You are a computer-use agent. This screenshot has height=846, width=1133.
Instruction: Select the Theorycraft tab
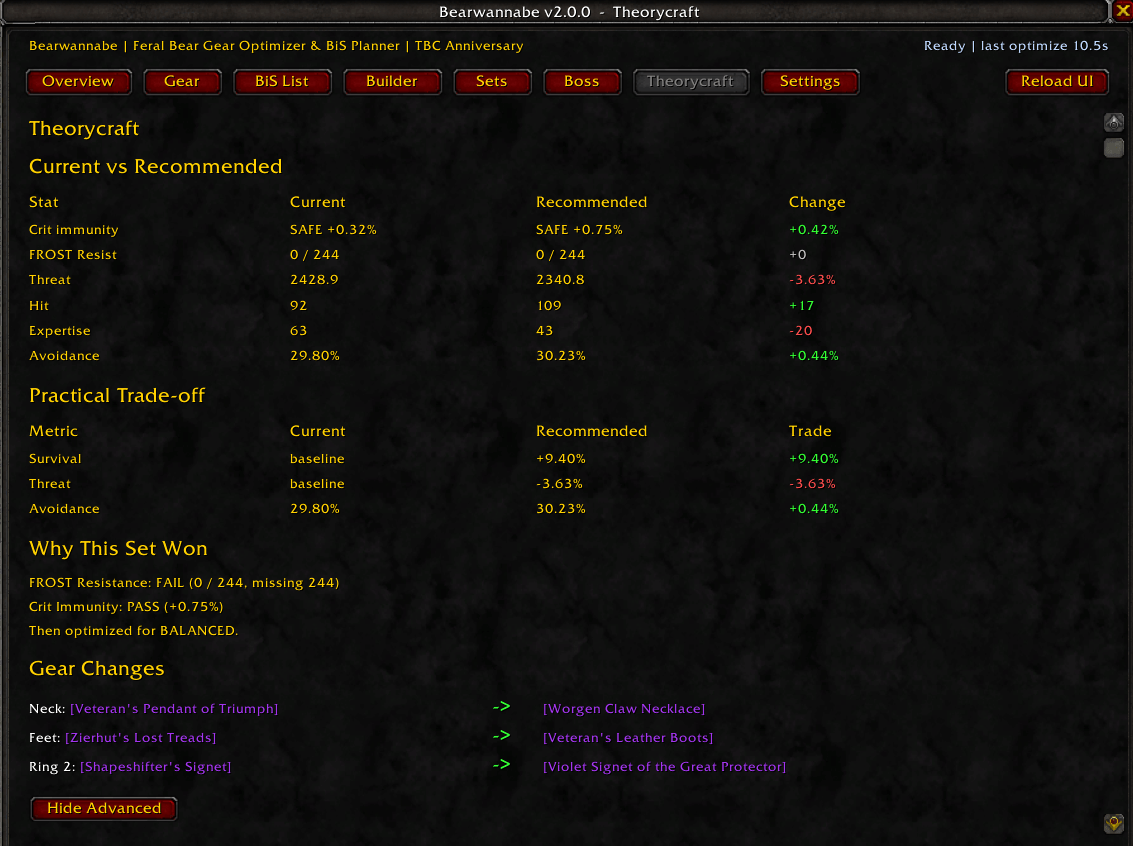tap(690, 82)
